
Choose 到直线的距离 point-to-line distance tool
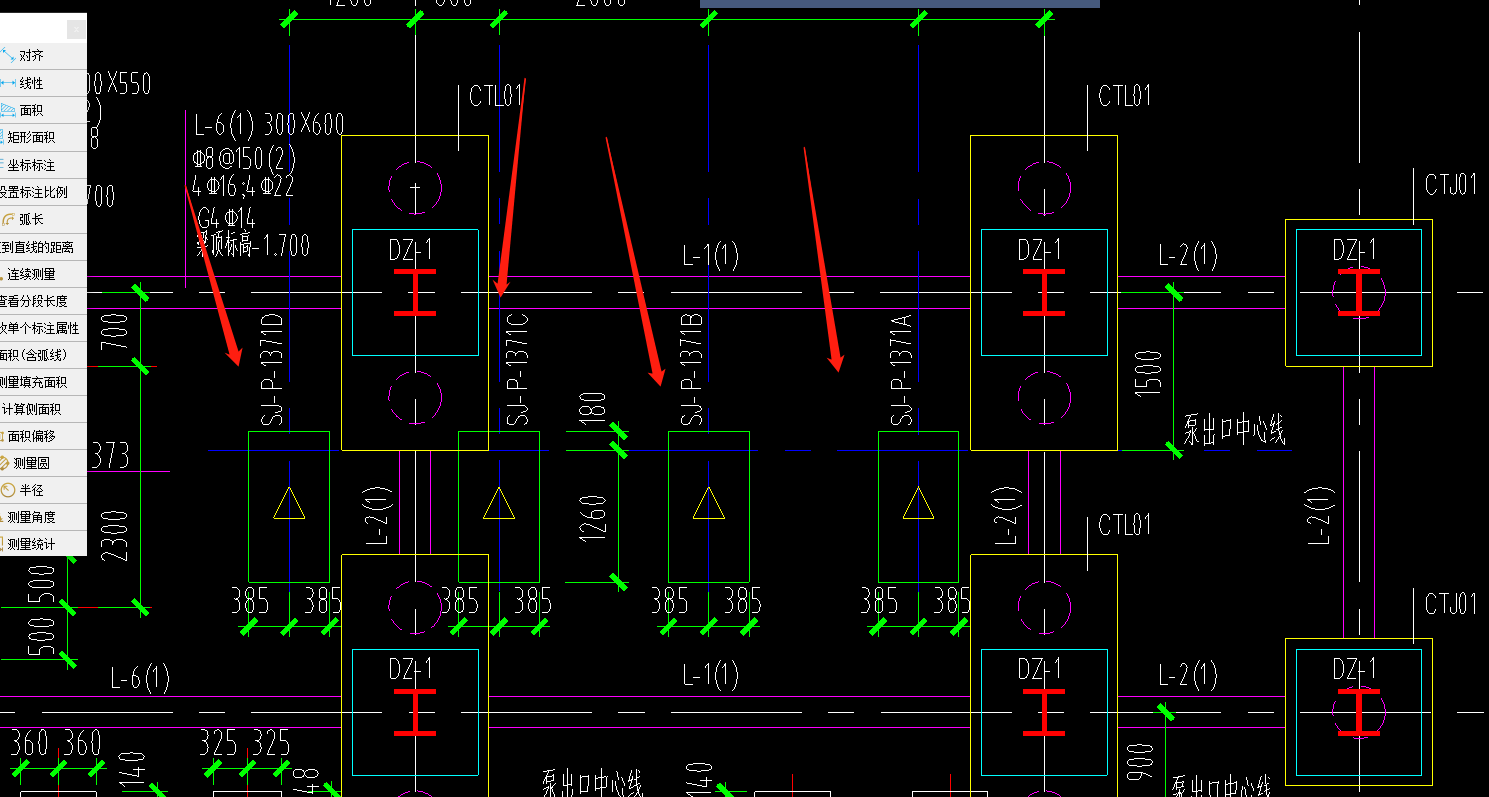[x=37, y=246]
